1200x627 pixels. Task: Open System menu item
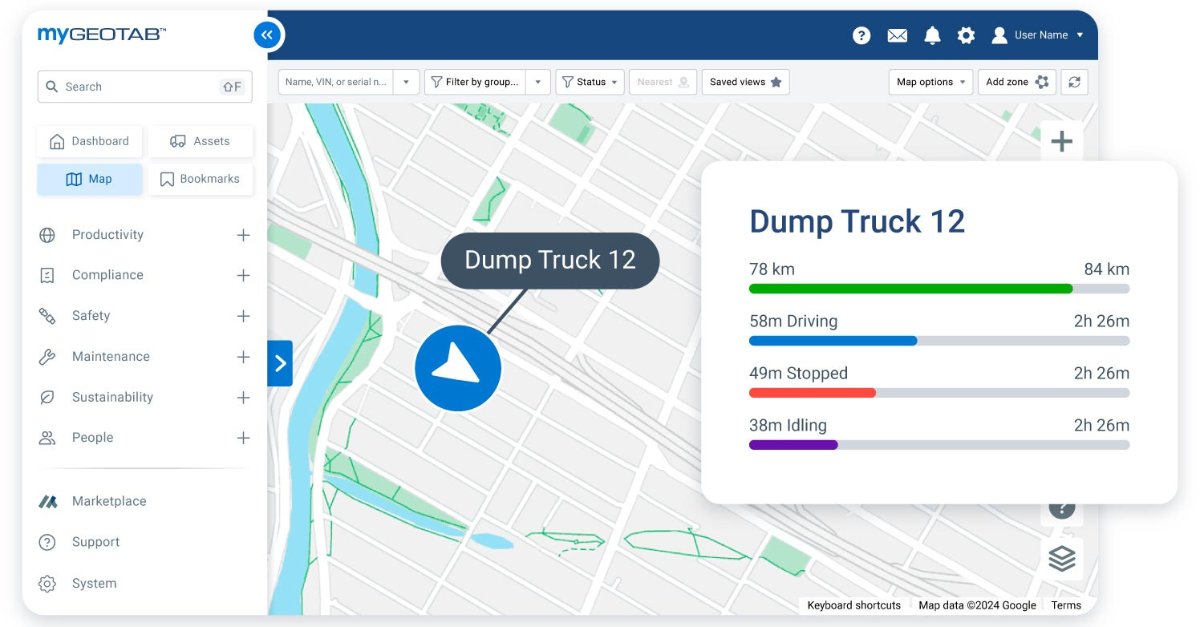(94, 583)
